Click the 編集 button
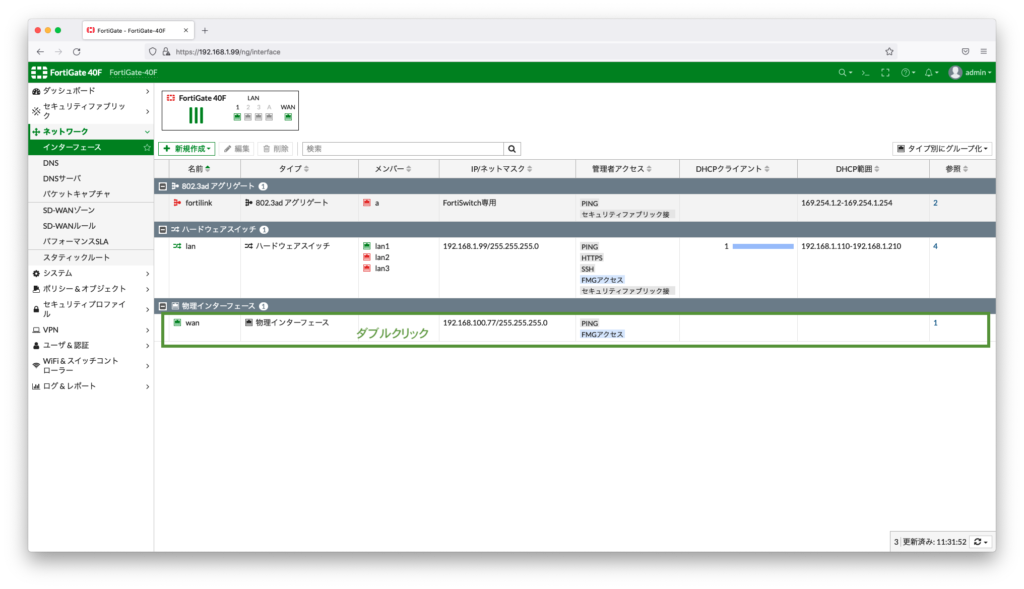This screenshot has height=589, width=1024. [x=236, y=149]
